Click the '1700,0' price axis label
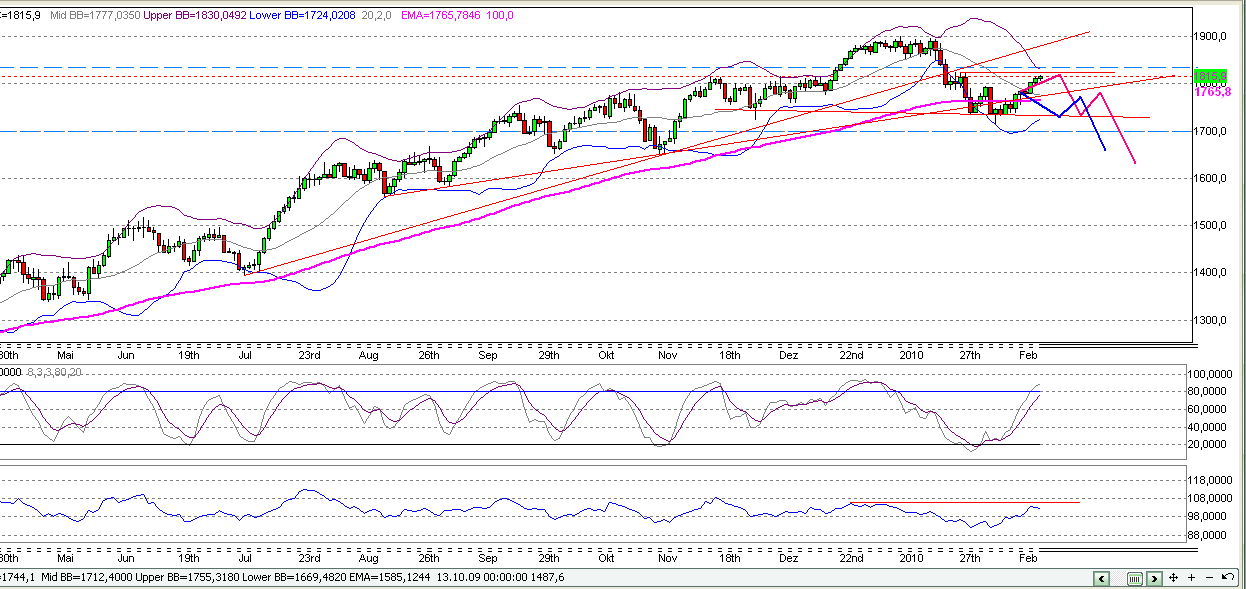The image size is (1246, 589). point(1211,131)
